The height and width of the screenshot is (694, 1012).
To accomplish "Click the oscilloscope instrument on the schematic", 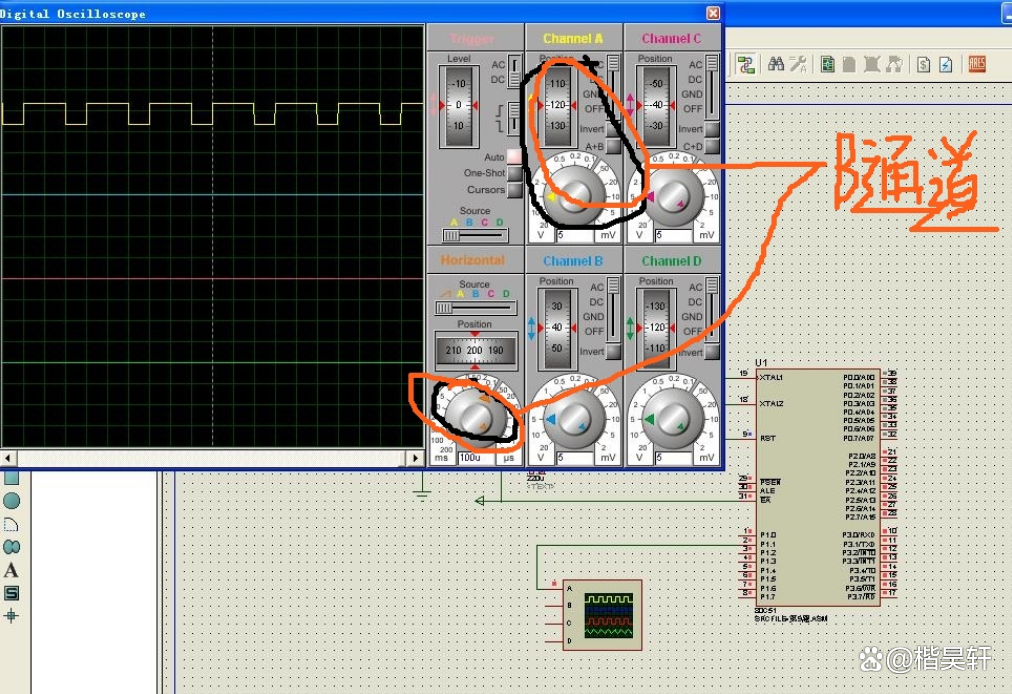I will pos(602,615).
